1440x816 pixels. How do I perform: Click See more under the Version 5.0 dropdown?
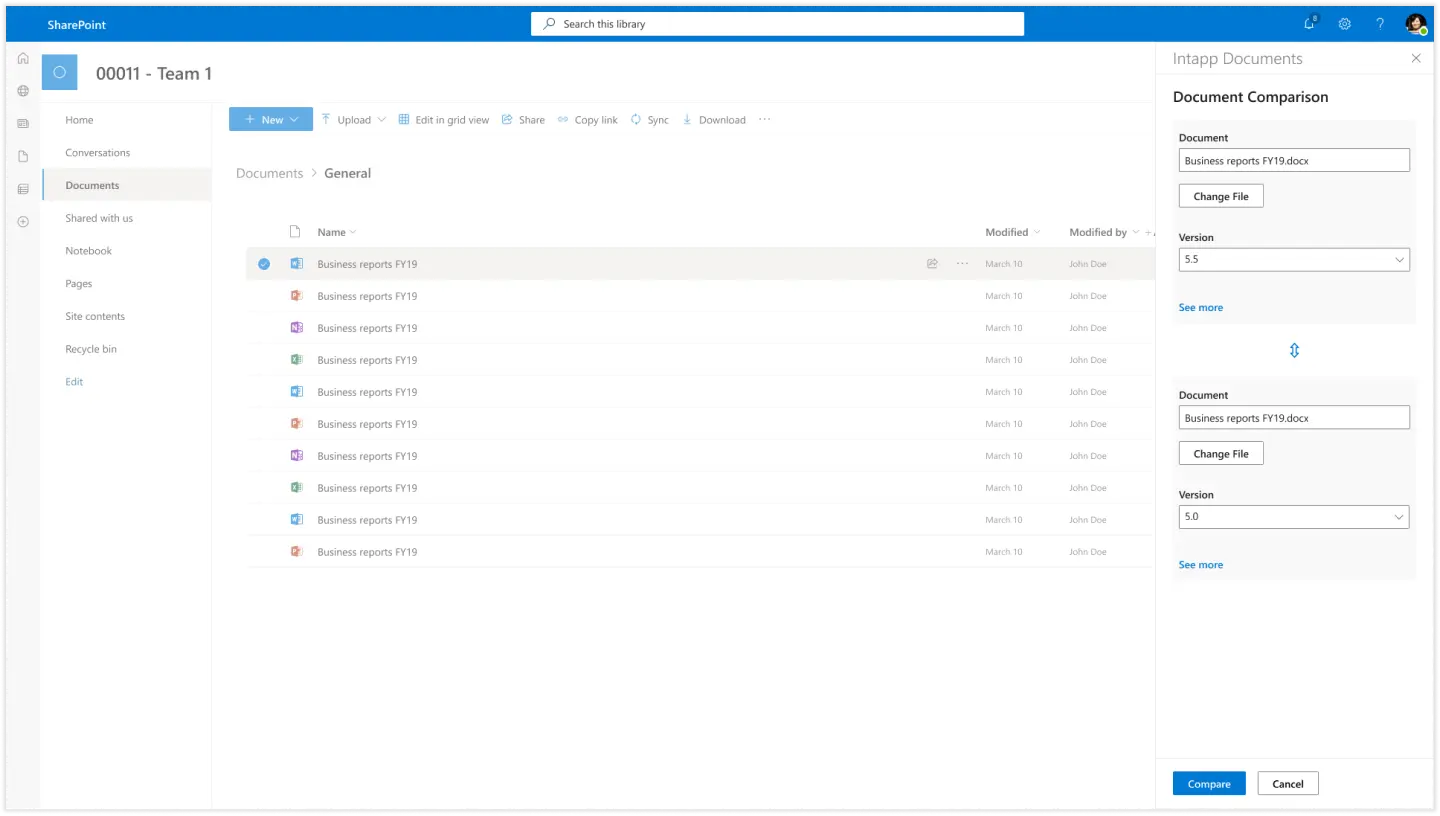1200,565
